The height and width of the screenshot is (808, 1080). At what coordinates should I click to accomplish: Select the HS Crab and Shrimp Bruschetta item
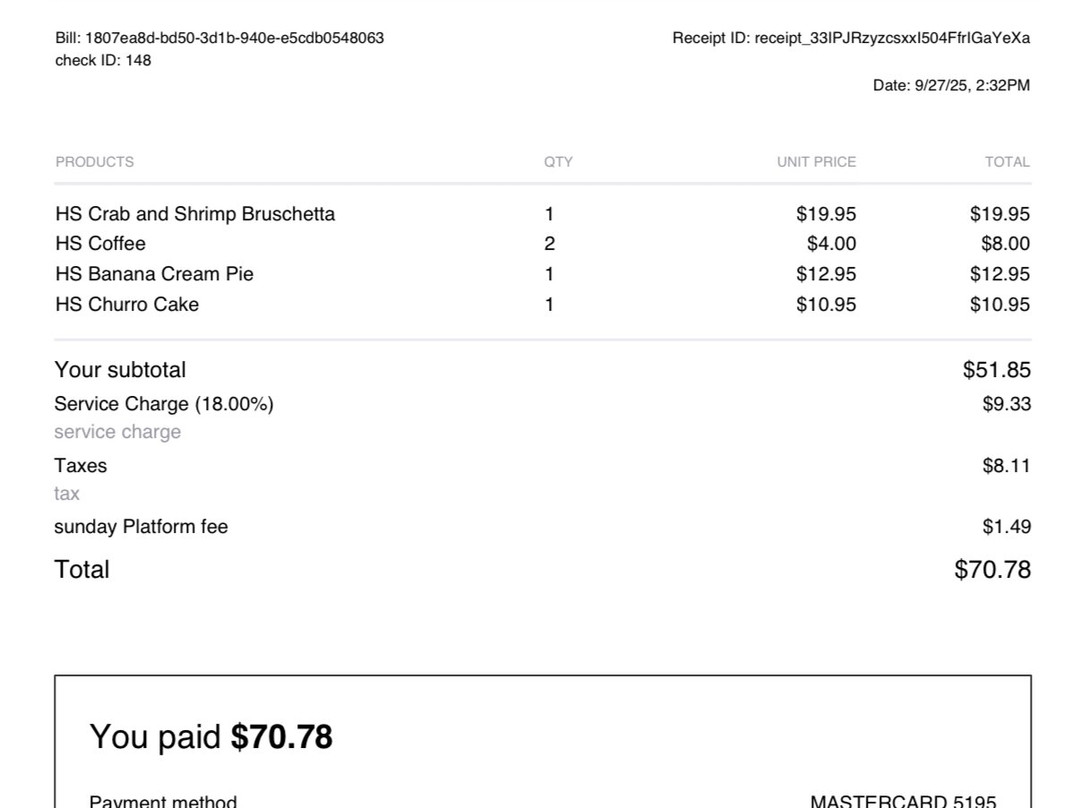(x=195, y=214)
